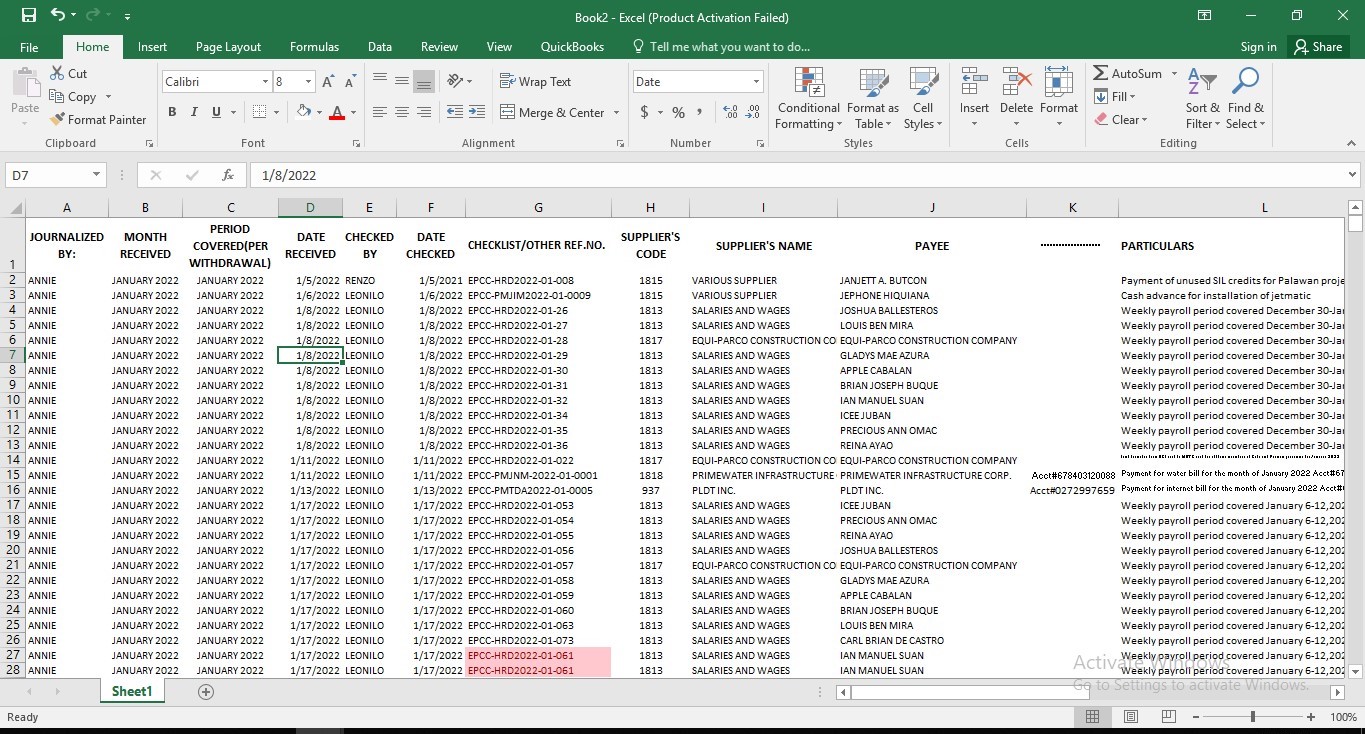Toggle bold formatting
This screenshot has width=1365, height=734.
tap(172, 113)
